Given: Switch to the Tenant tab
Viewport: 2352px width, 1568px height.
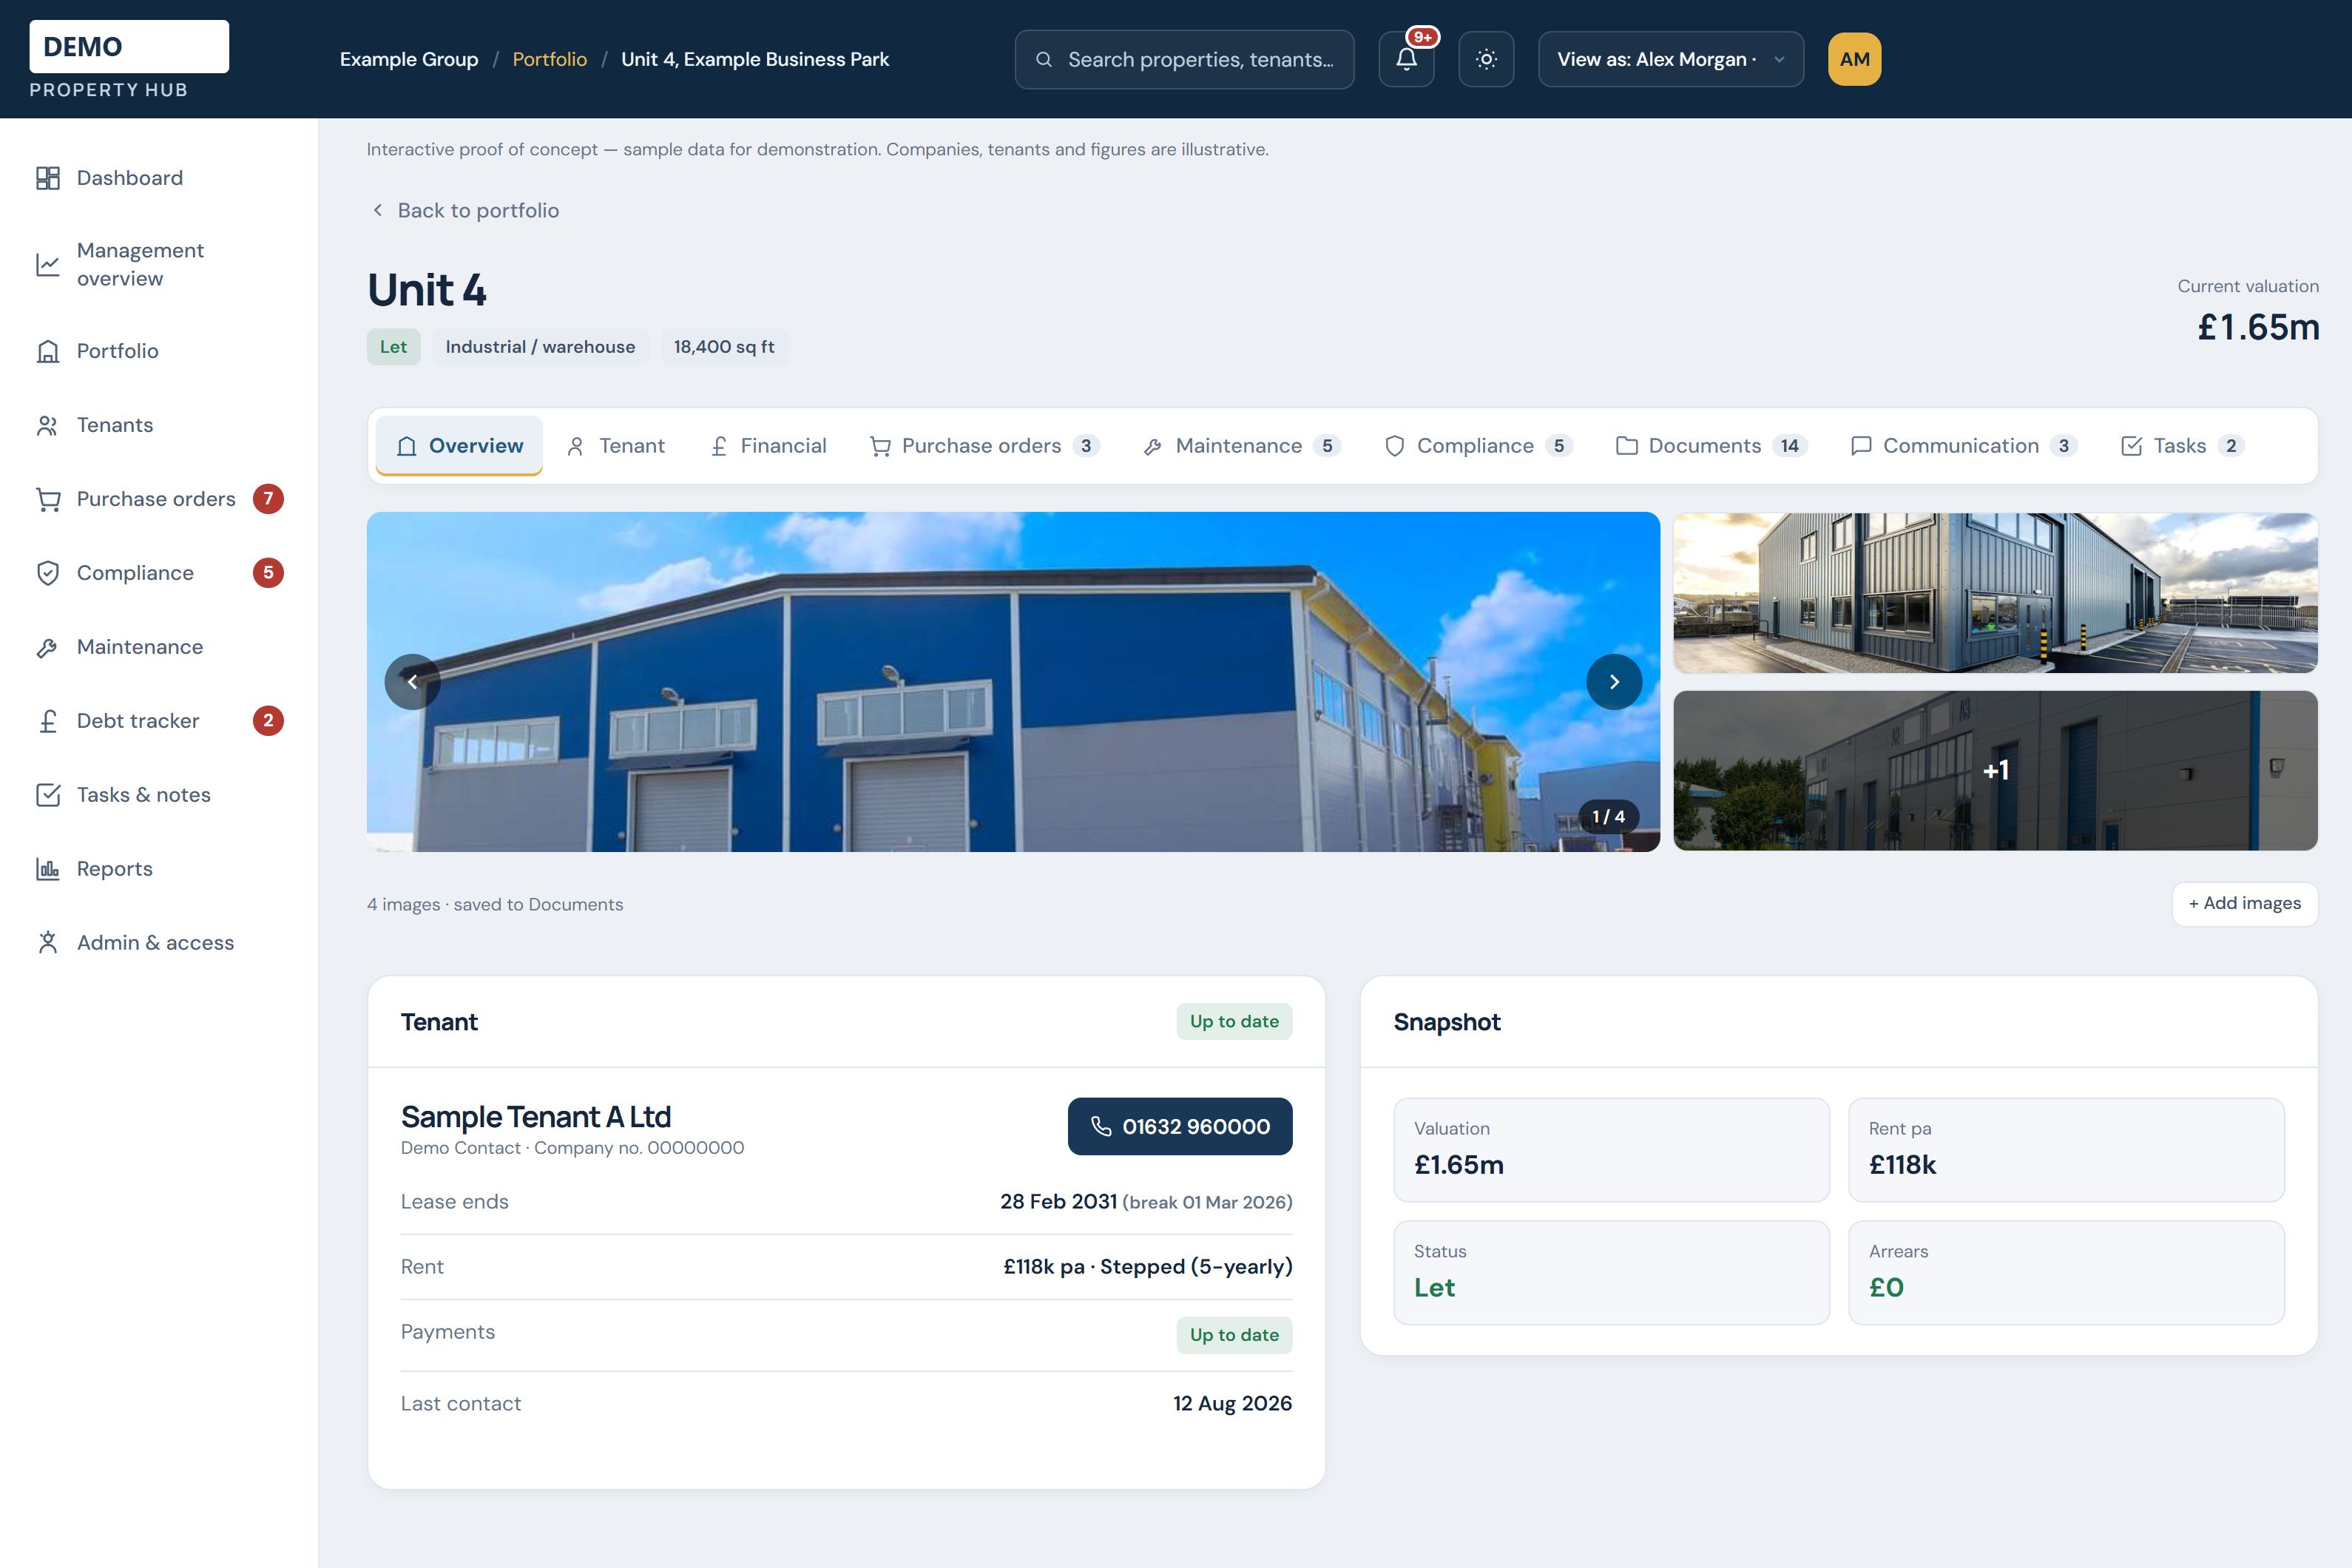Looking at the screenshot, I should coord(616,446).
